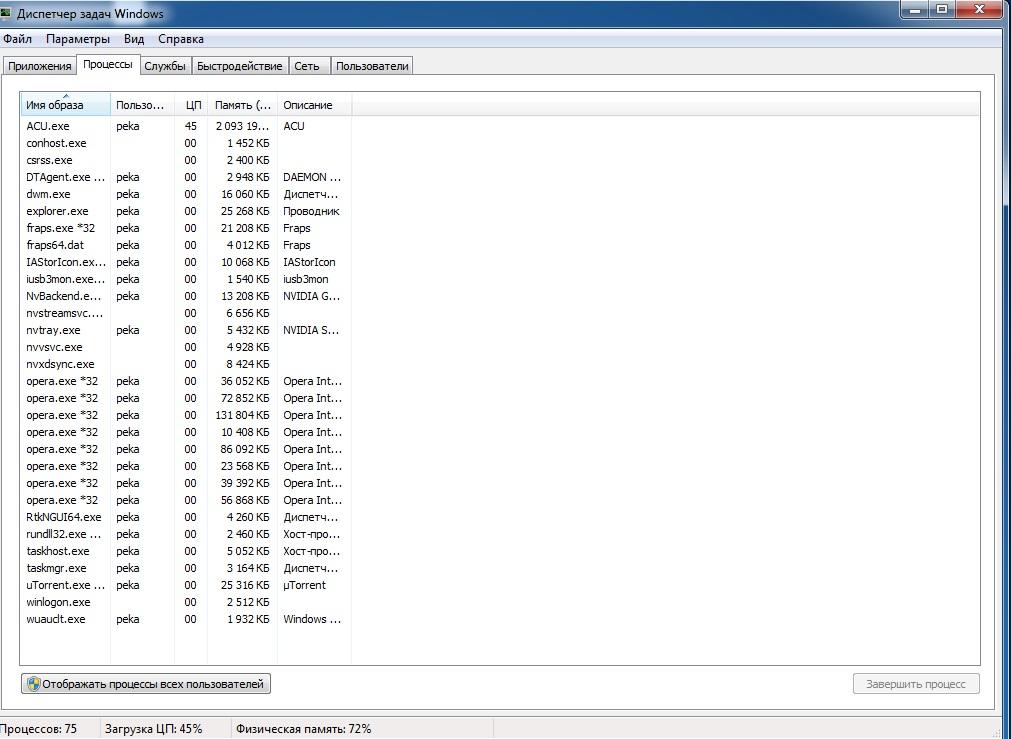Click the 72 852 КБ memory cell

click(245, 399)
